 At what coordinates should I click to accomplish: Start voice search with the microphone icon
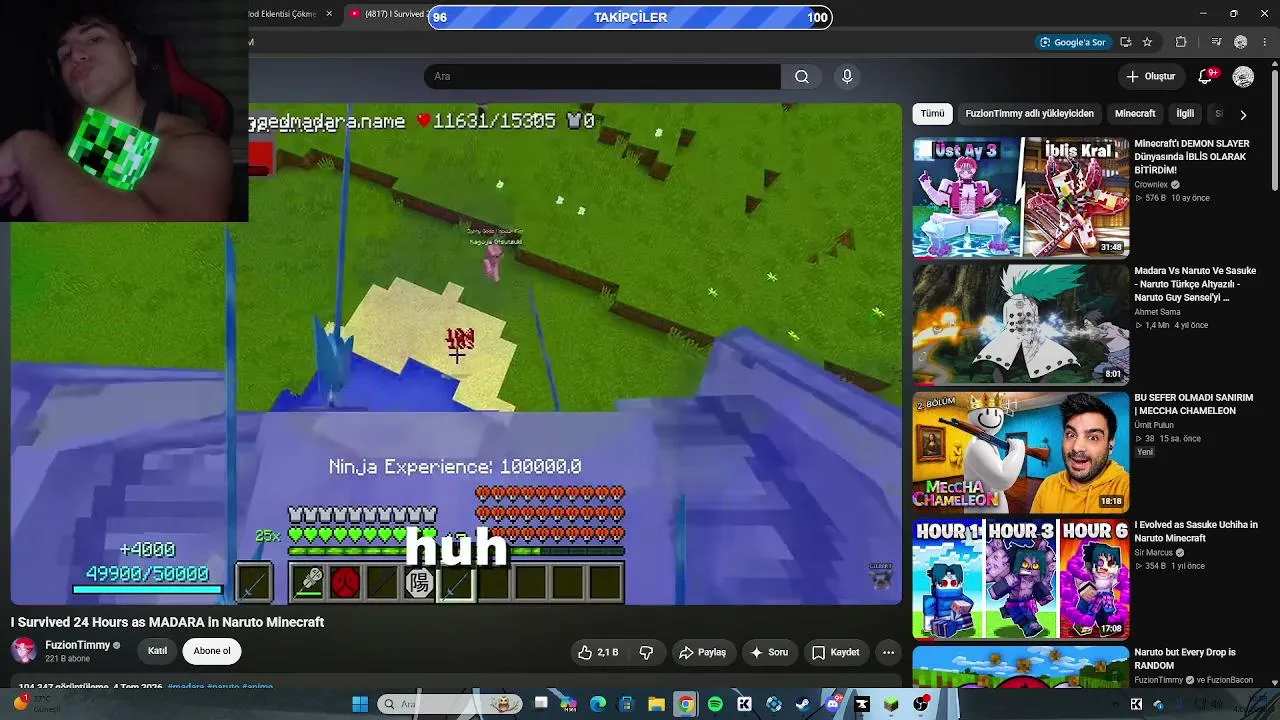847,77
